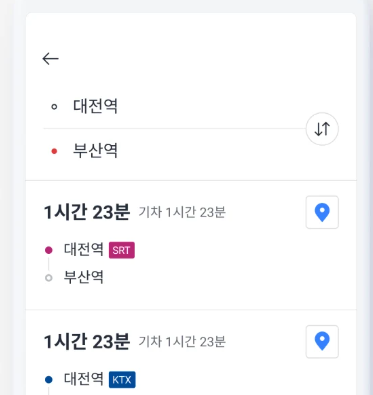Click the hollow departure circle icon
Screen dimensions: 373x395
(x=54, y=107)
